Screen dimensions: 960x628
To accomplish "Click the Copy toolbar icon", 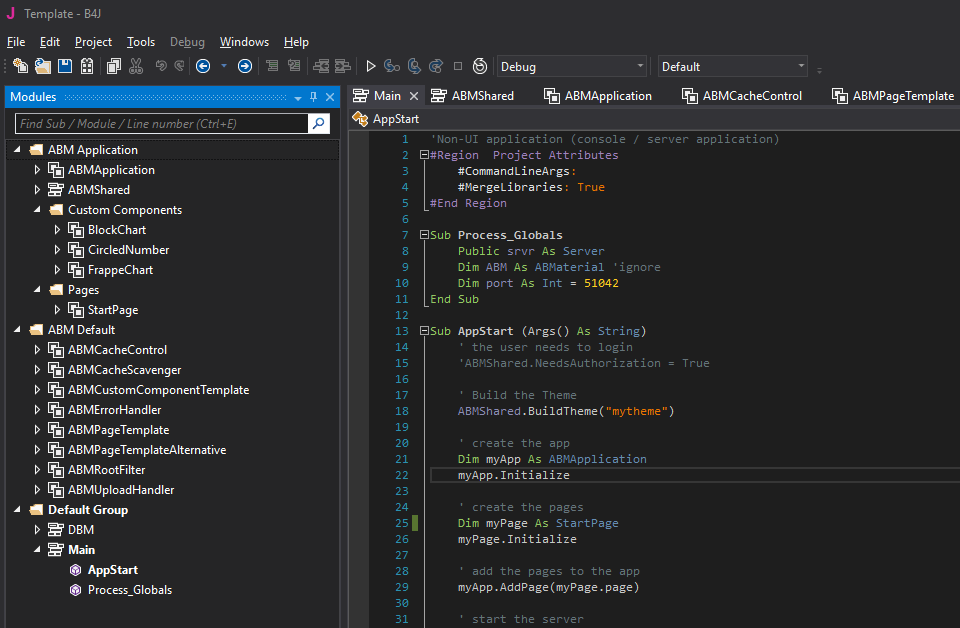I will coord(114,66).
